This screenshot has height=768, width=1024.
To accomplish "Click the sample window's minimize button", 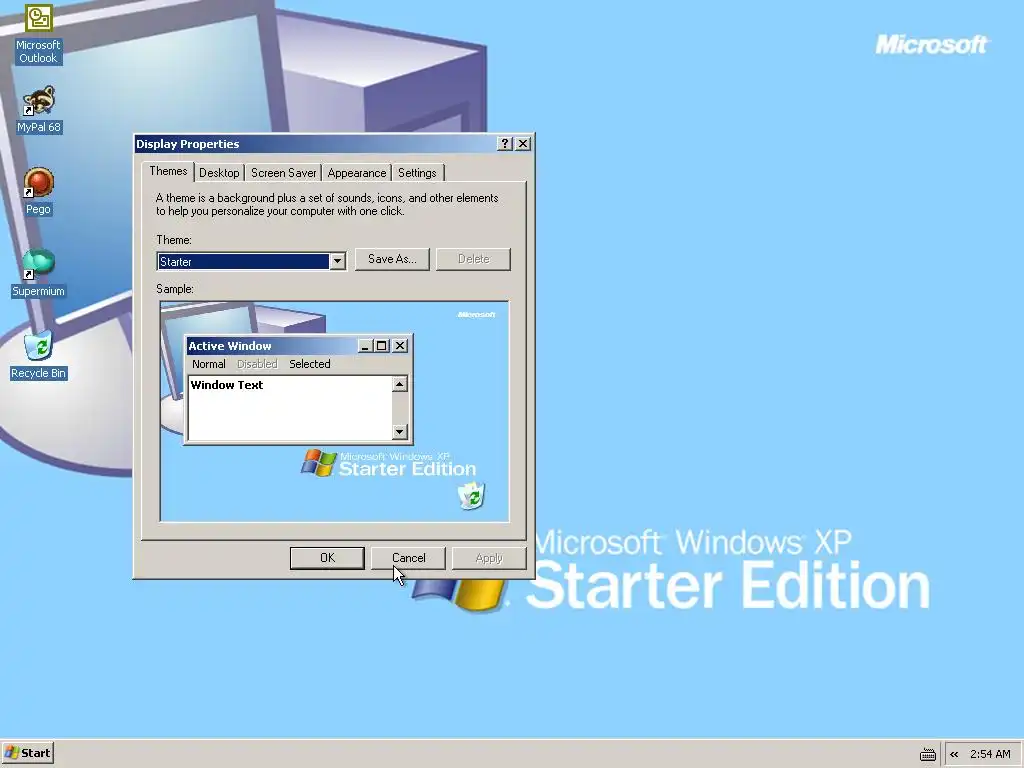I will [x=365, y=346].
